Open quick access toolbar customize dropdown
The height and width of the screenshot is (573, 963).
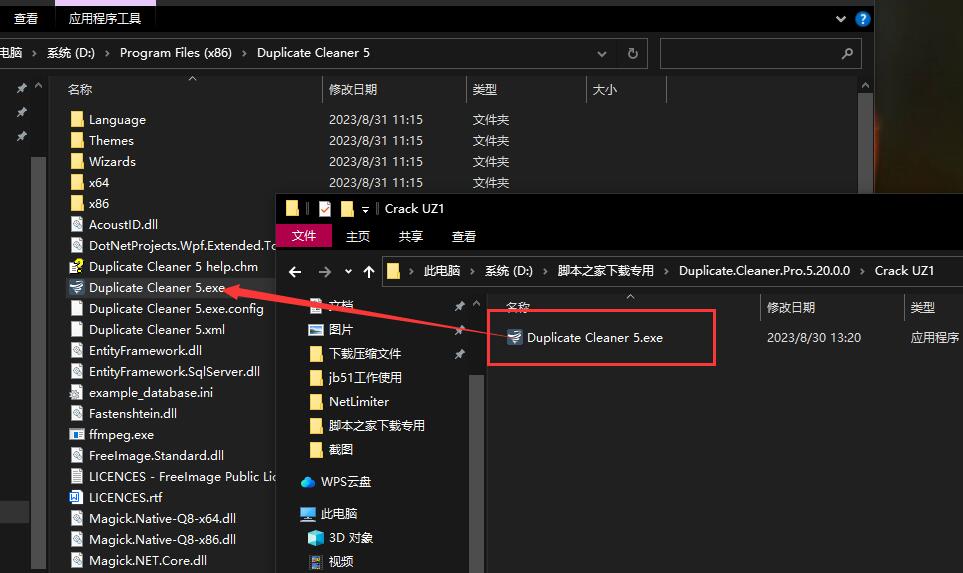point(365,209)
